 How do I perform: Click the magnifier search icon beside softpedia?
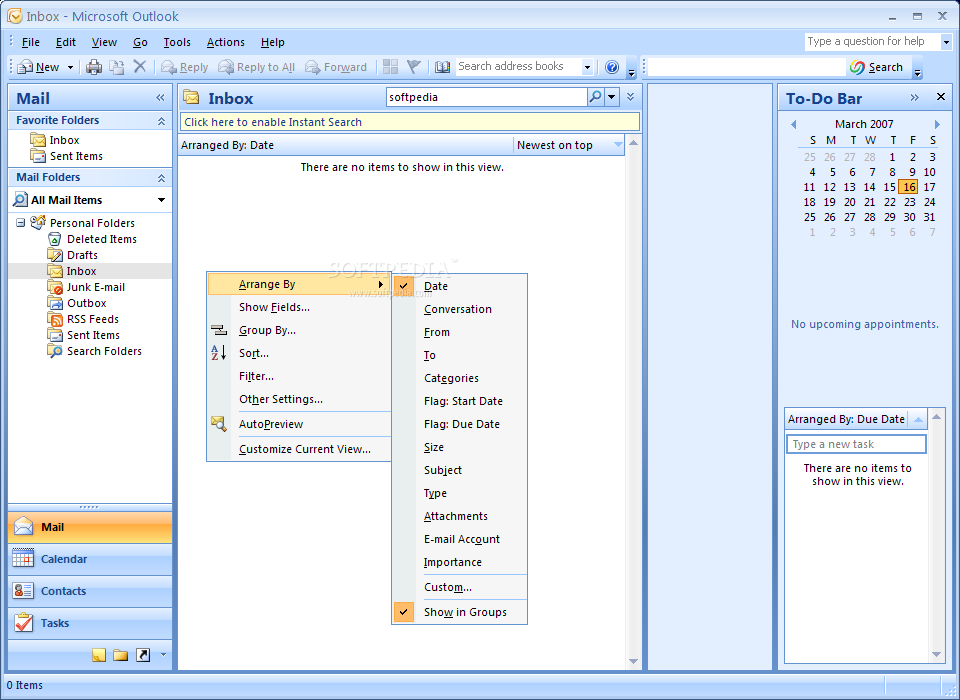(x=595, y=97)
